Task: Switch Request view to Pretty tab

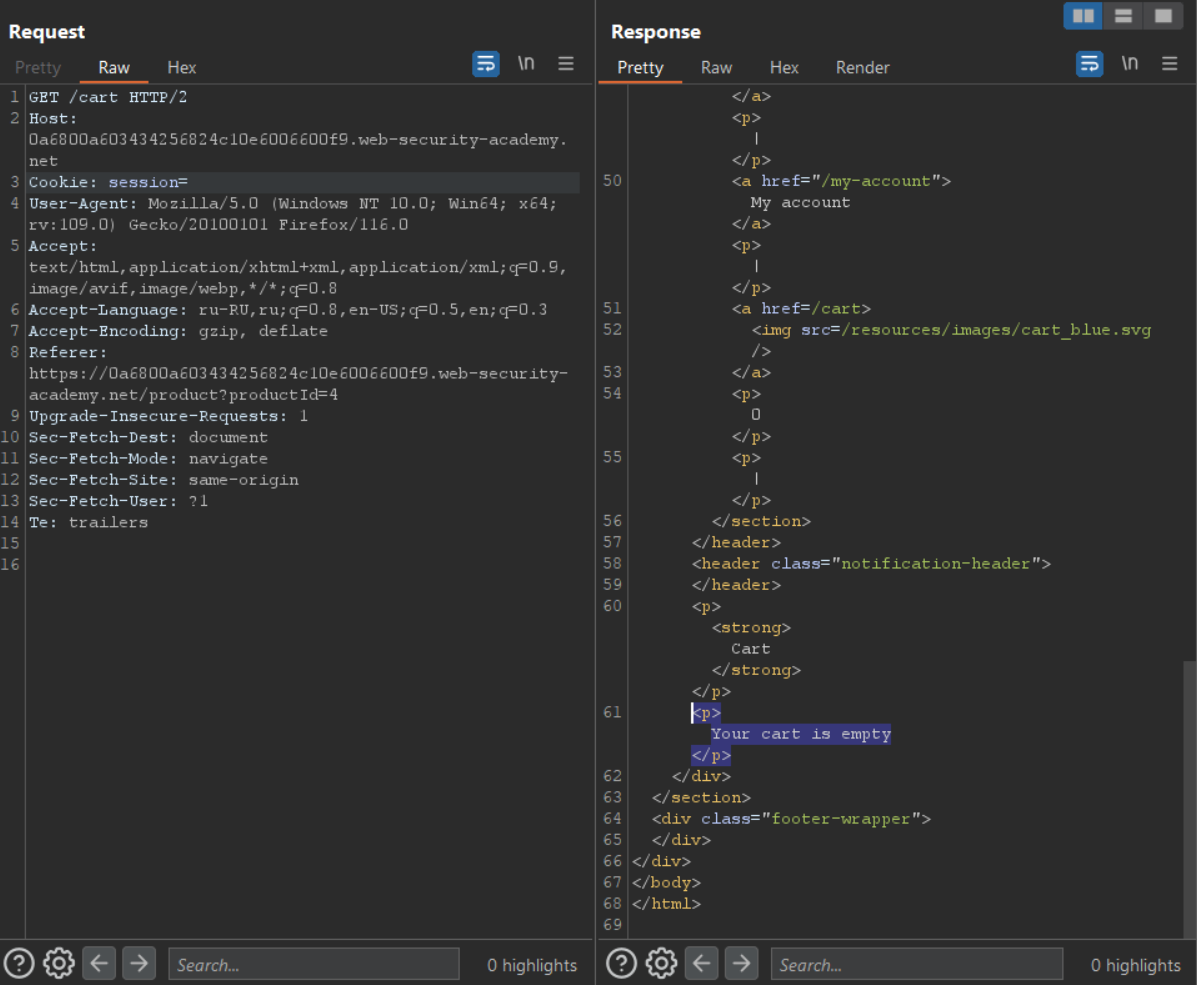Action: click(x=38, y=68)
